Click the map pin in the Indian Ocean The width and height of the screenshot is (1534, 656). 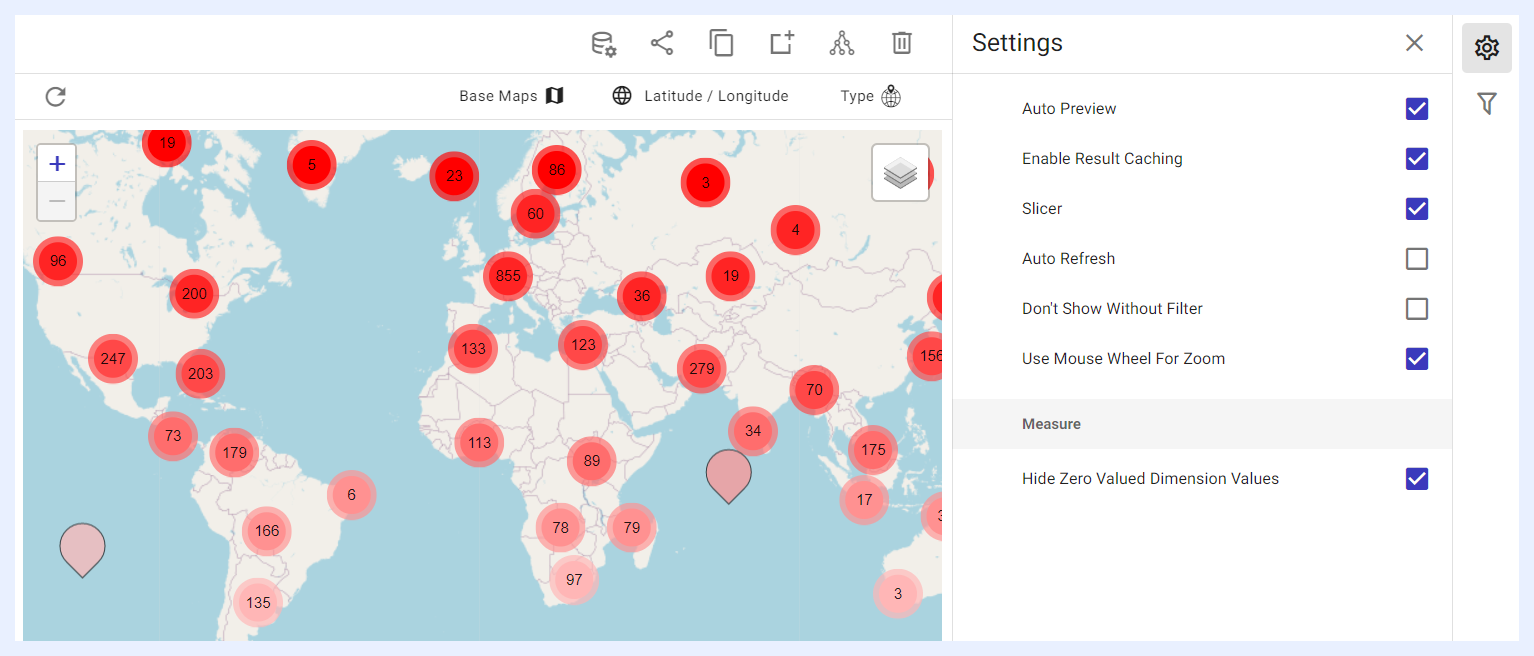[728, 475]
